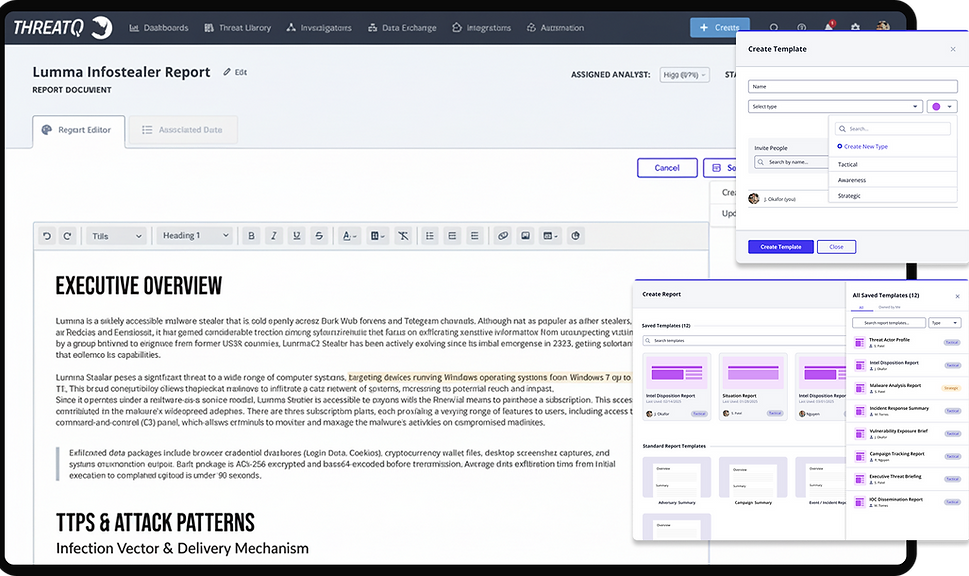Toggle italic formatting
The width and height of the screenshot is (969, 576).
274,235
